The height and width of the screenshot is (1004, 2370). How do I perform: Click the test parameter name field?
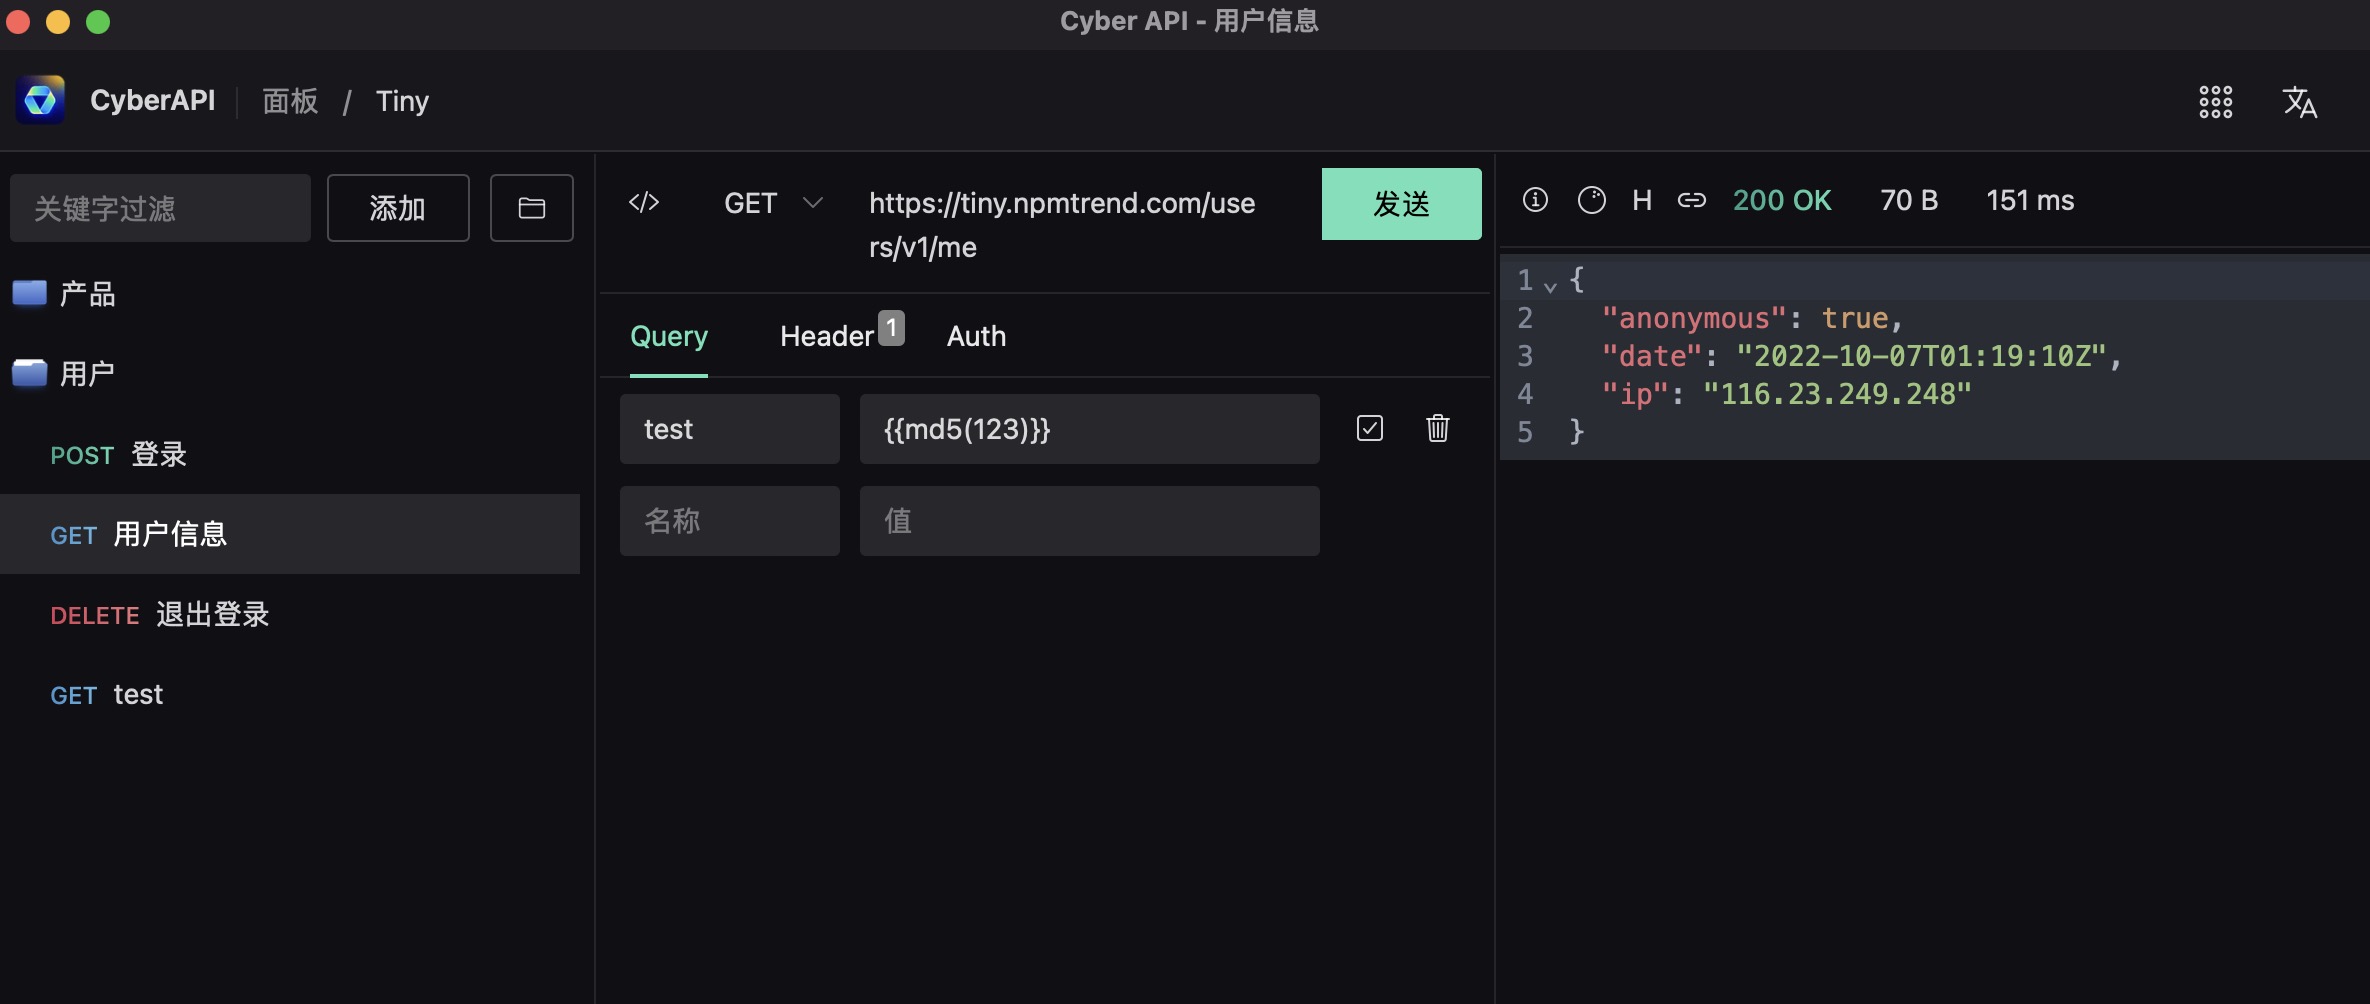(730, 429)
